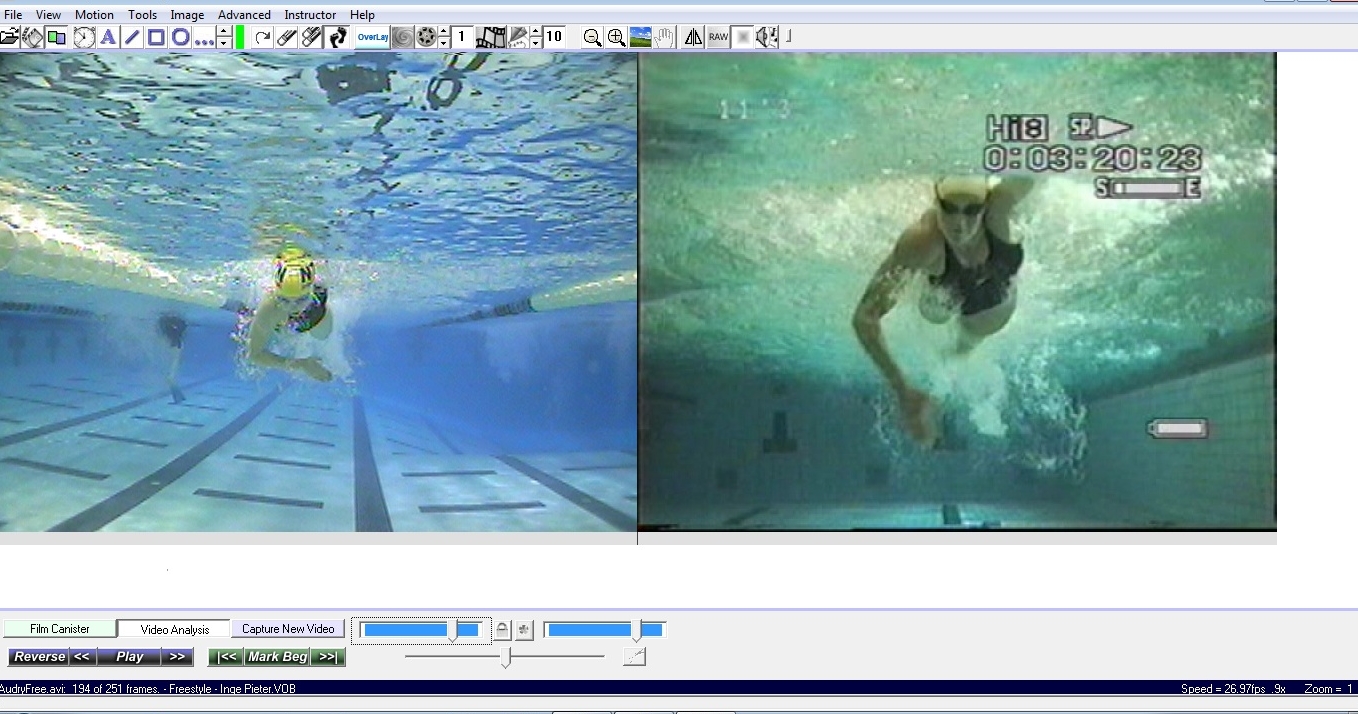Screen dimensions: 1358x714
Task: Switch to the Film Canister tab
Action: 59,629
